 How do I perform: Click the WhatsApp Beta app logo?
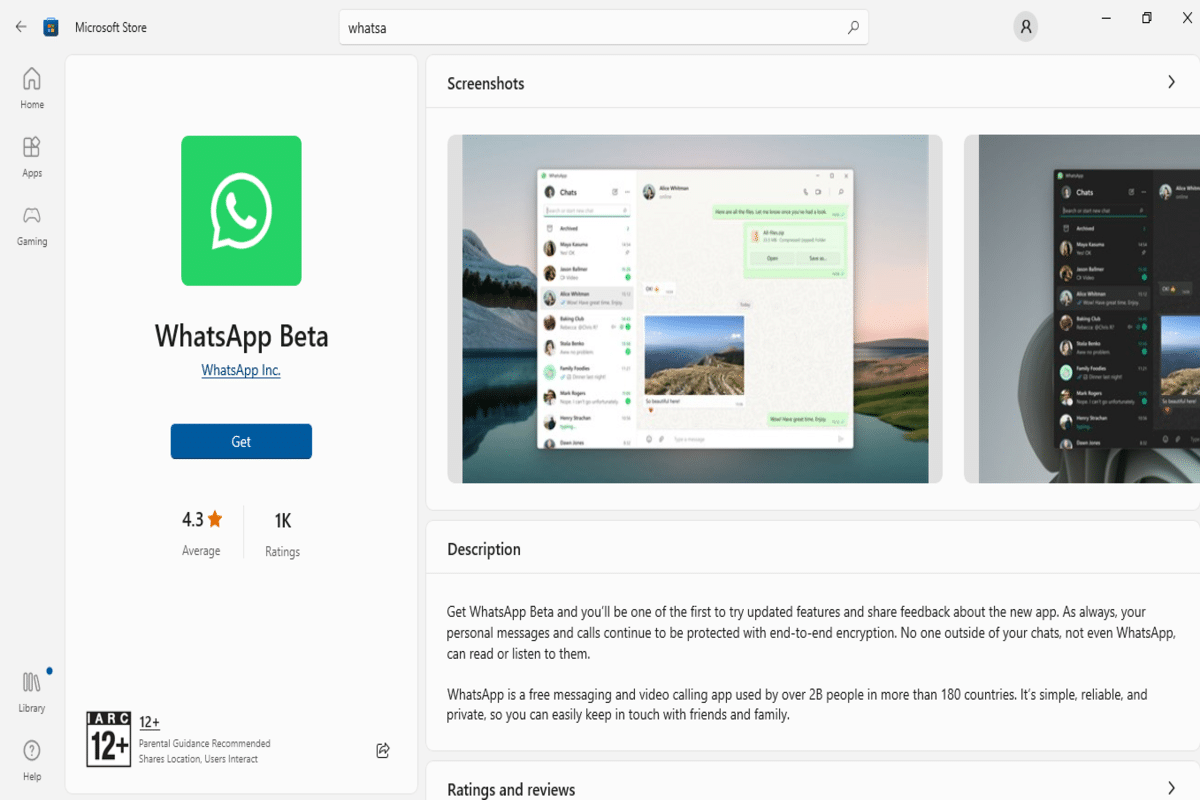(241, 211)
